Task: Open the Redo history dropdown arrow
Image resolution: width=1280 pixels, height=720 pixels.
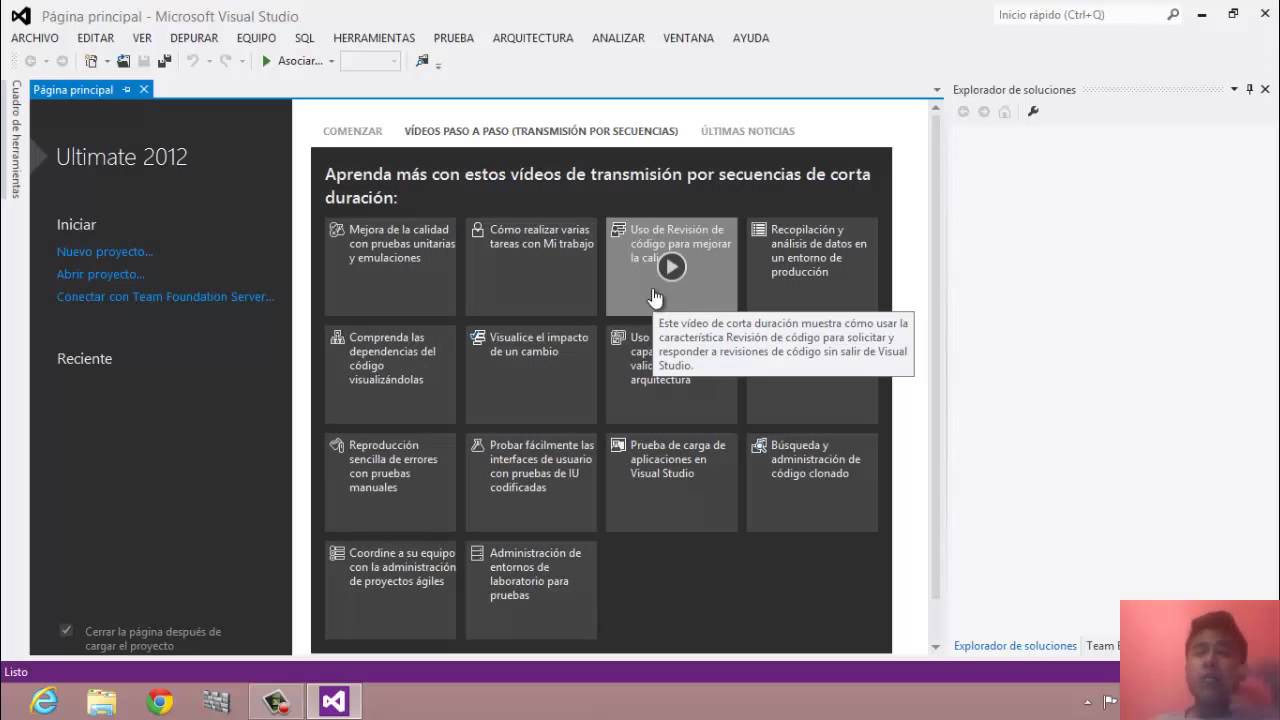Action: coord(242,62)
